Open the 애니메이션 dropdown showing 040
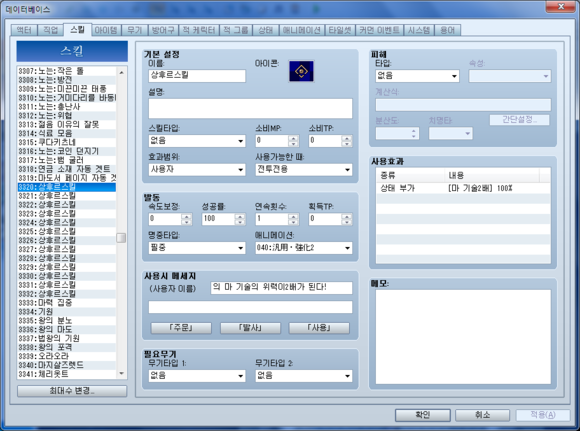 (304, 248)
